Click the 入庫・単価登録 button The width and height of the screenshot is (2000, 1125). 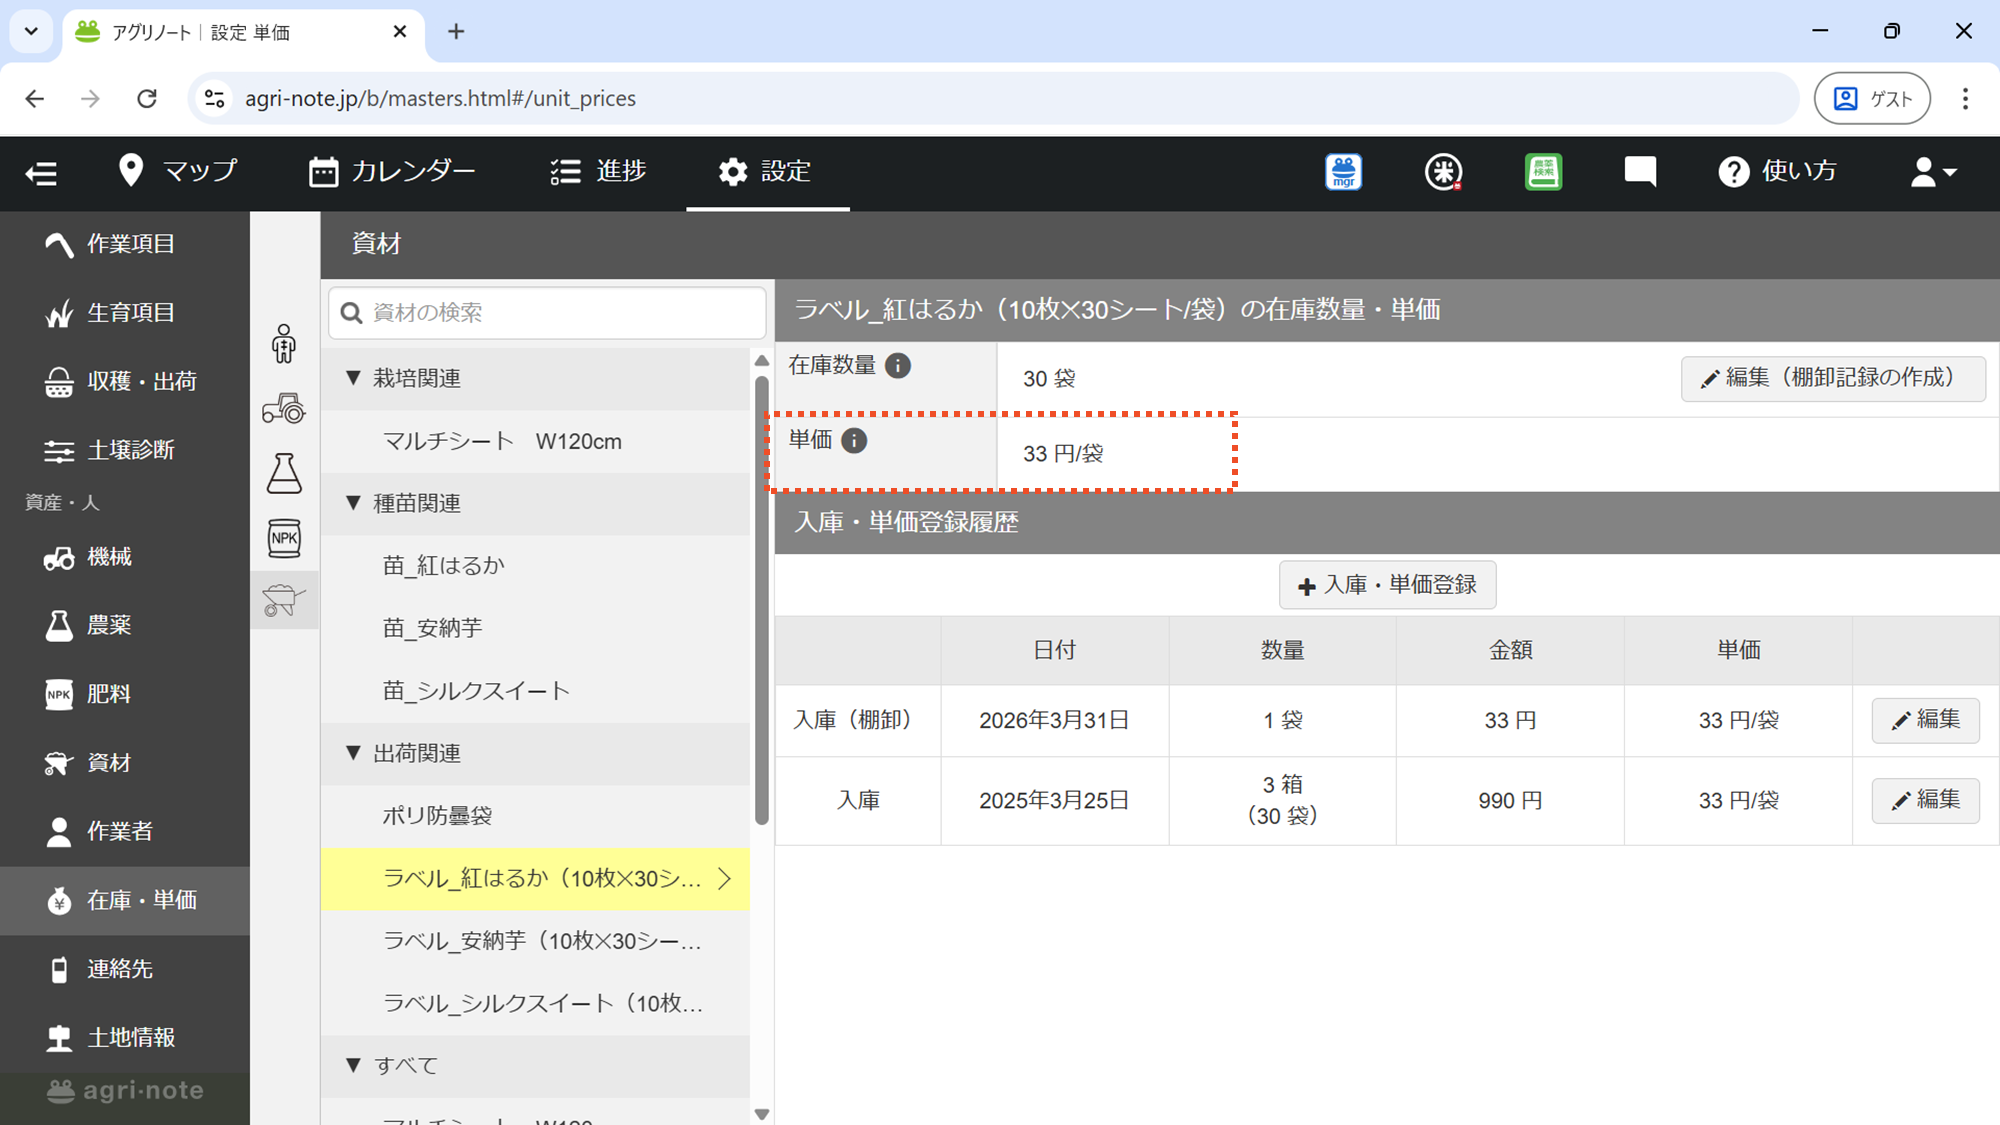click(1387, 585)
